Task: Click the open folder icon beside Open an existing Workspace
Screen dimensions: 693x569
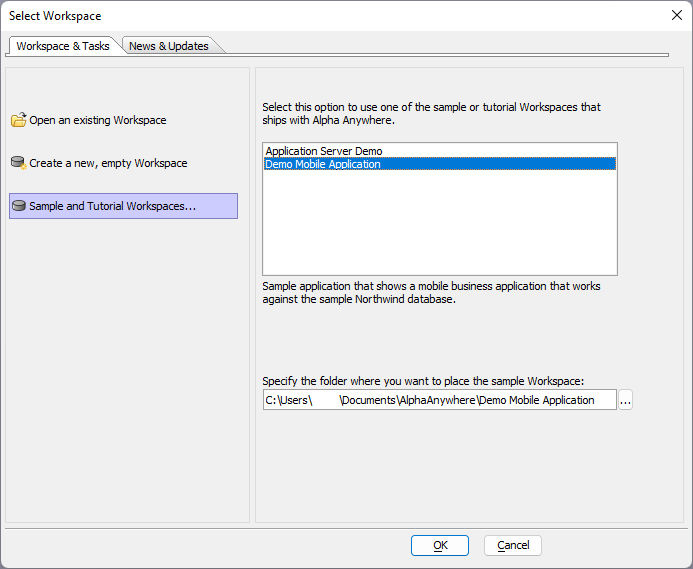Action: 19,120
